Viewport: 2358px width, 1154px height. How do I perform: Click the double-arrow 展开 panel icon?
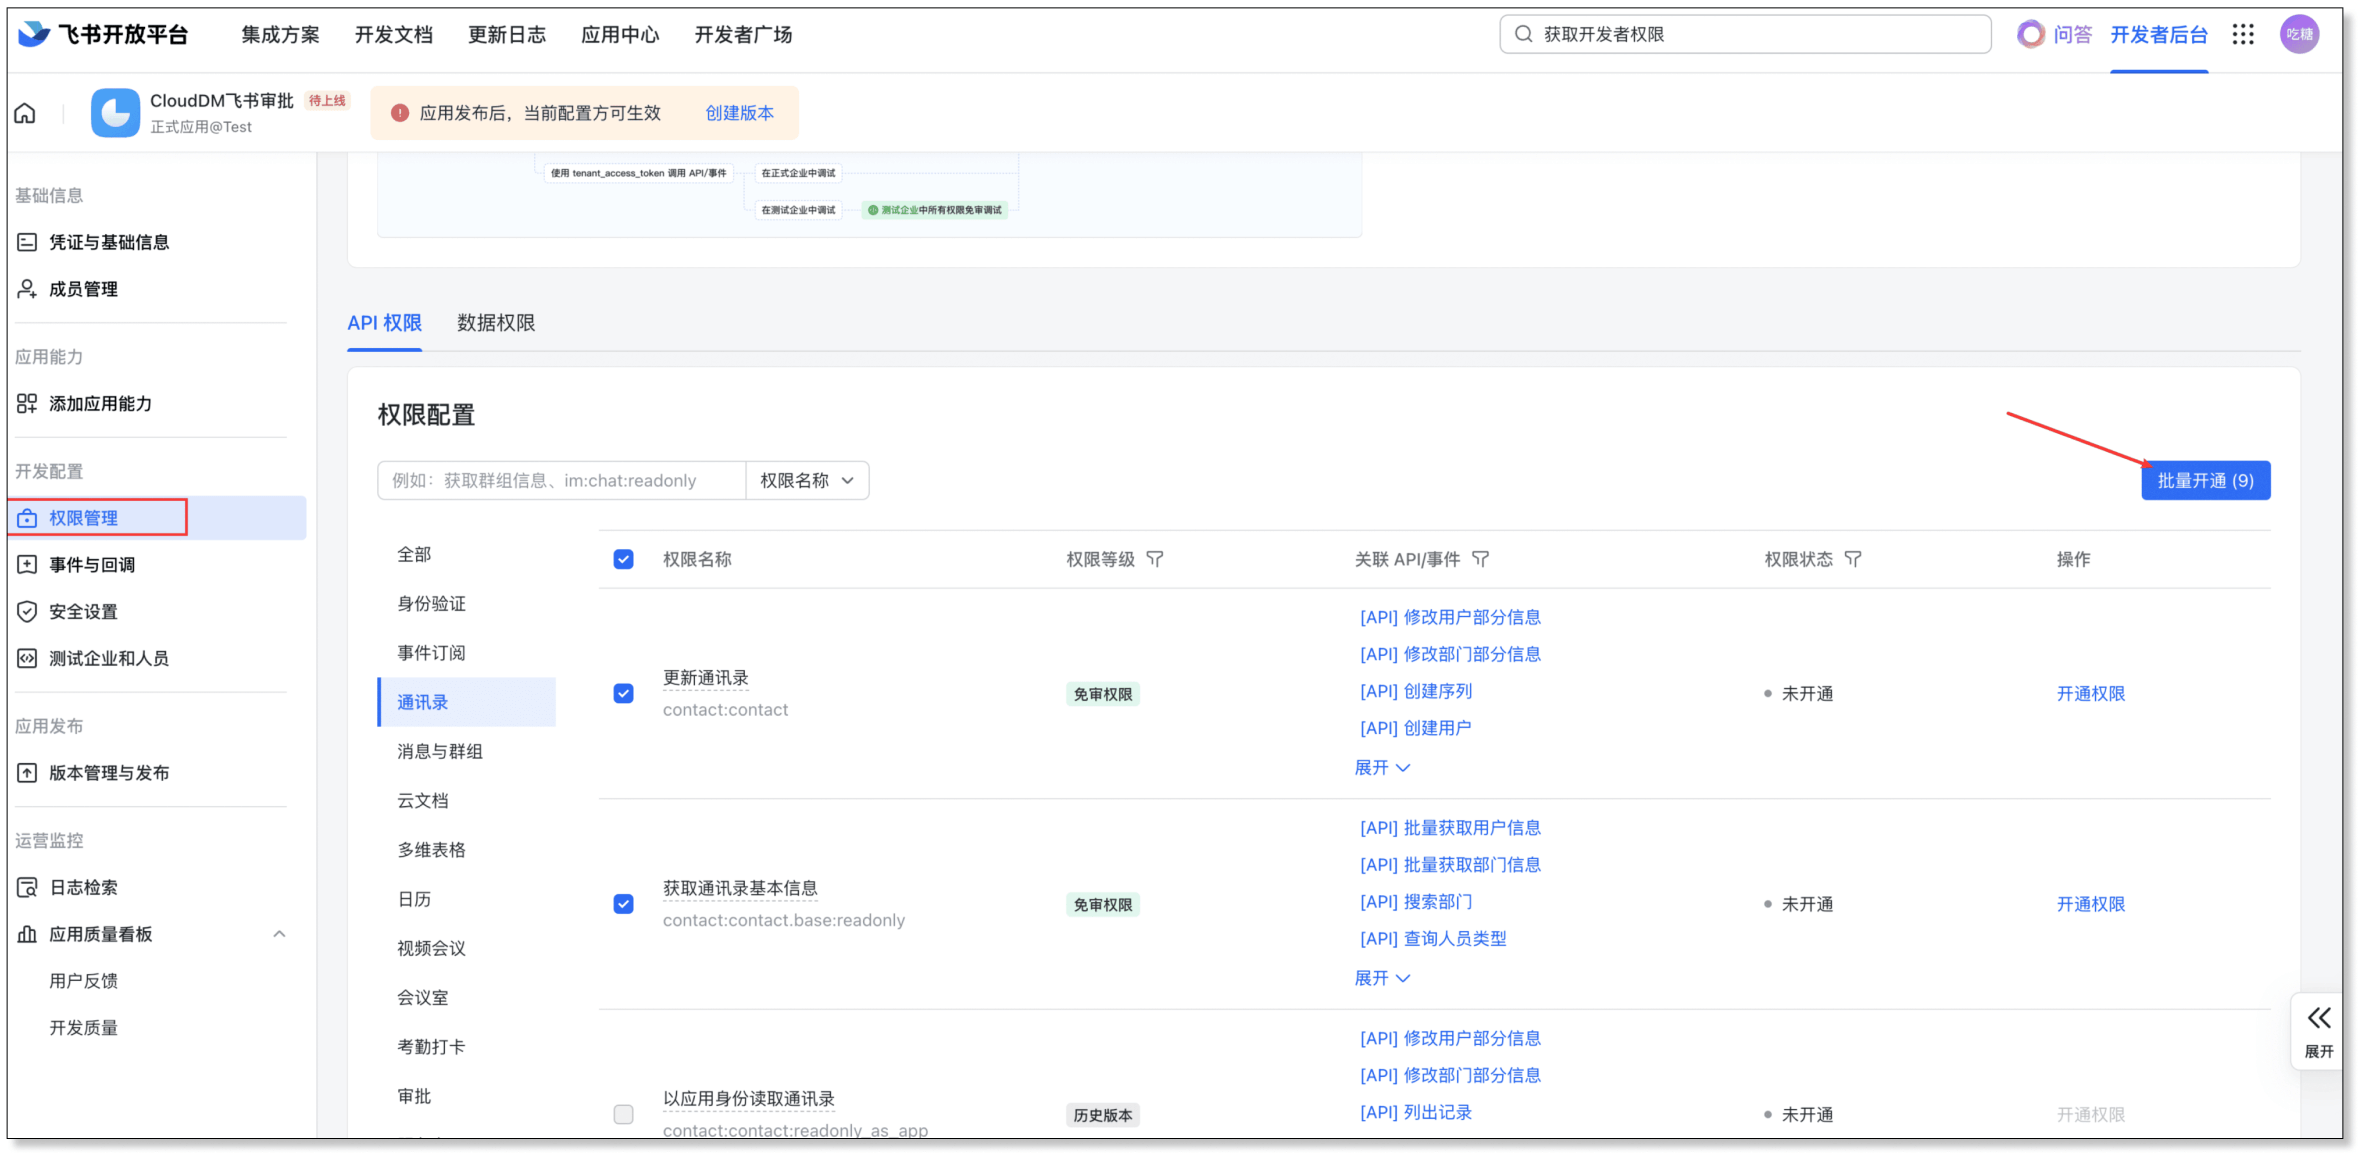click(x=2318, y=1019)
